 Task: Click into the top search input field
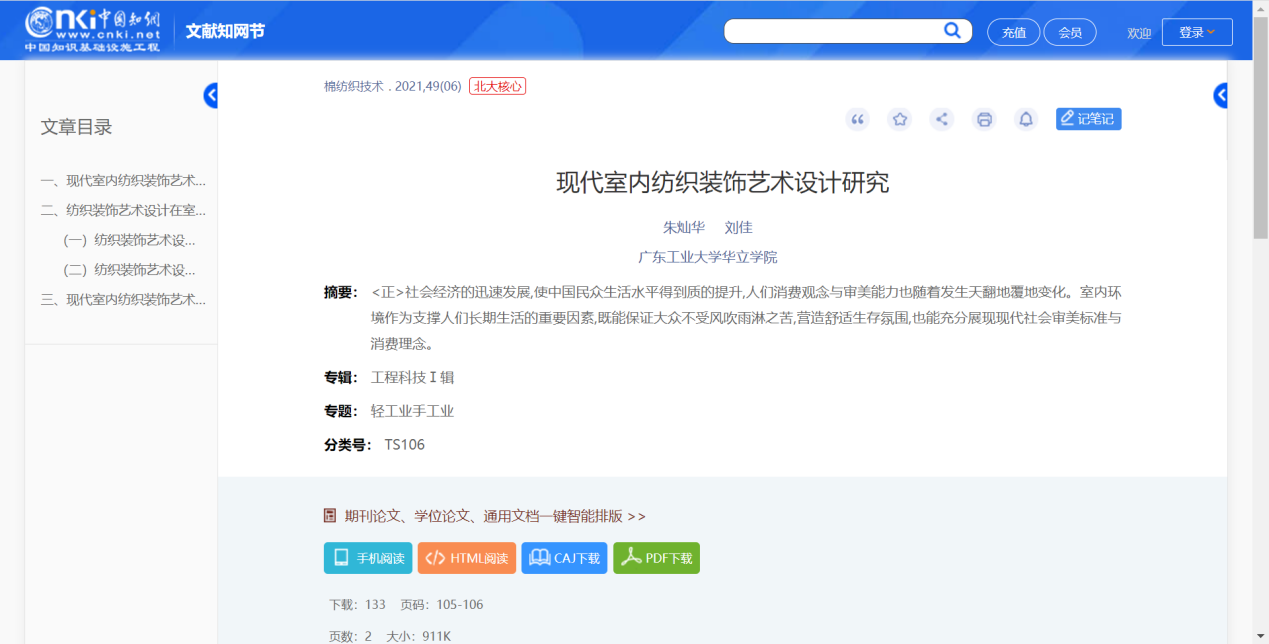pyautogui.click(x=832, y=31)
